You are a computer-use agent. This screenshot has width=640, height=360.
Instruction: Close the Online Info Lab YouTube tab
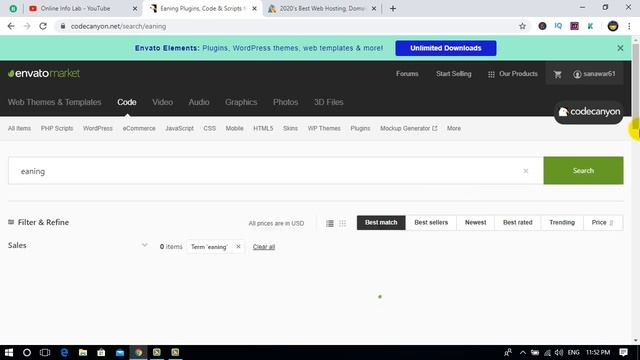[135, 9]
